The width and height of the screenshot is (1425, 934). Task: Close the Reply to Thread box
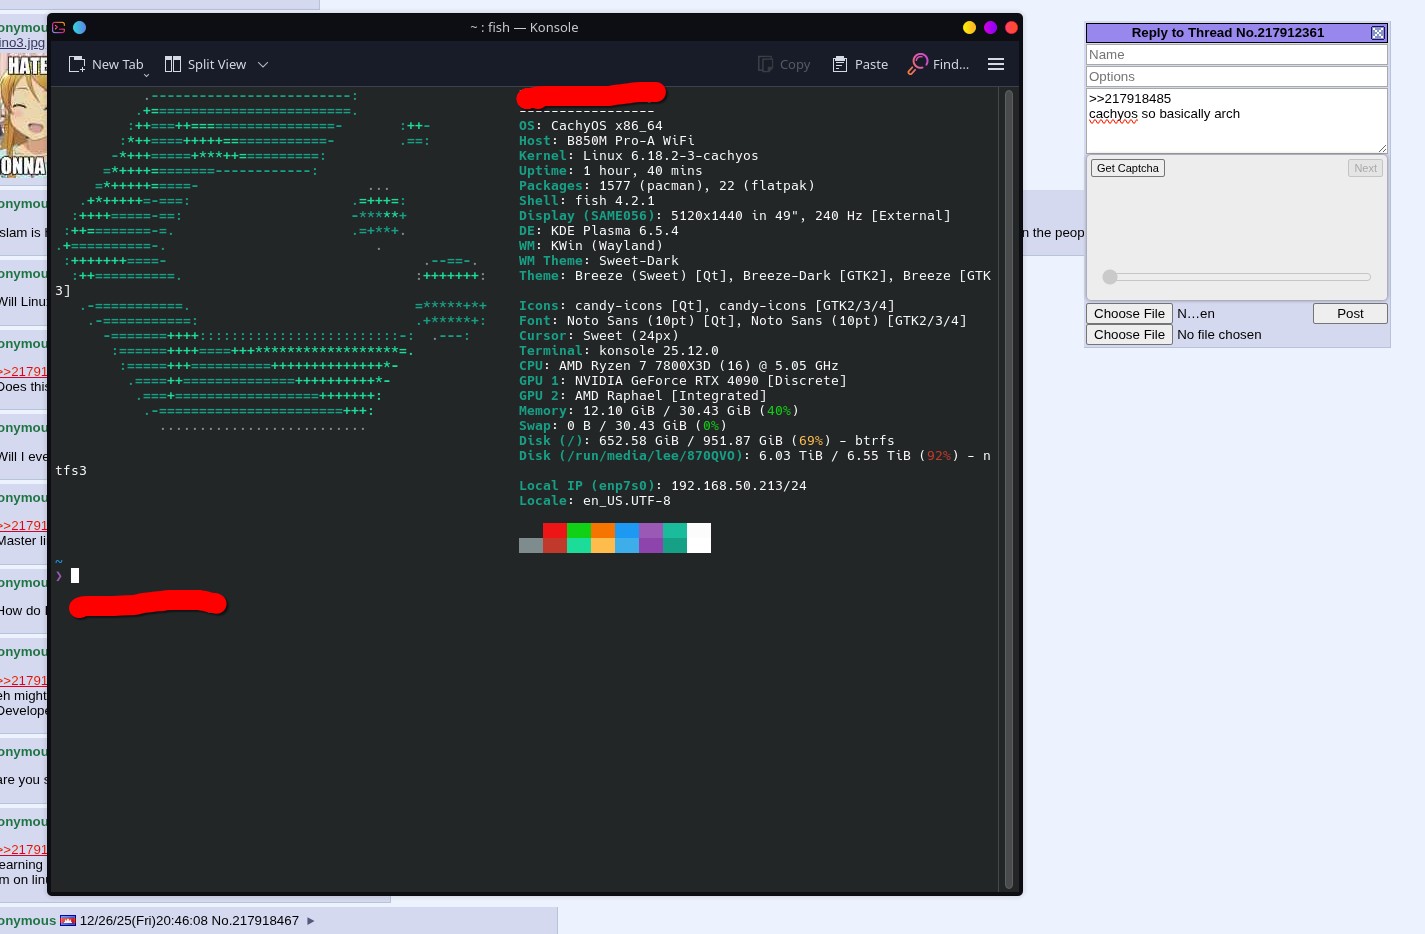[x=1378, y=33]
